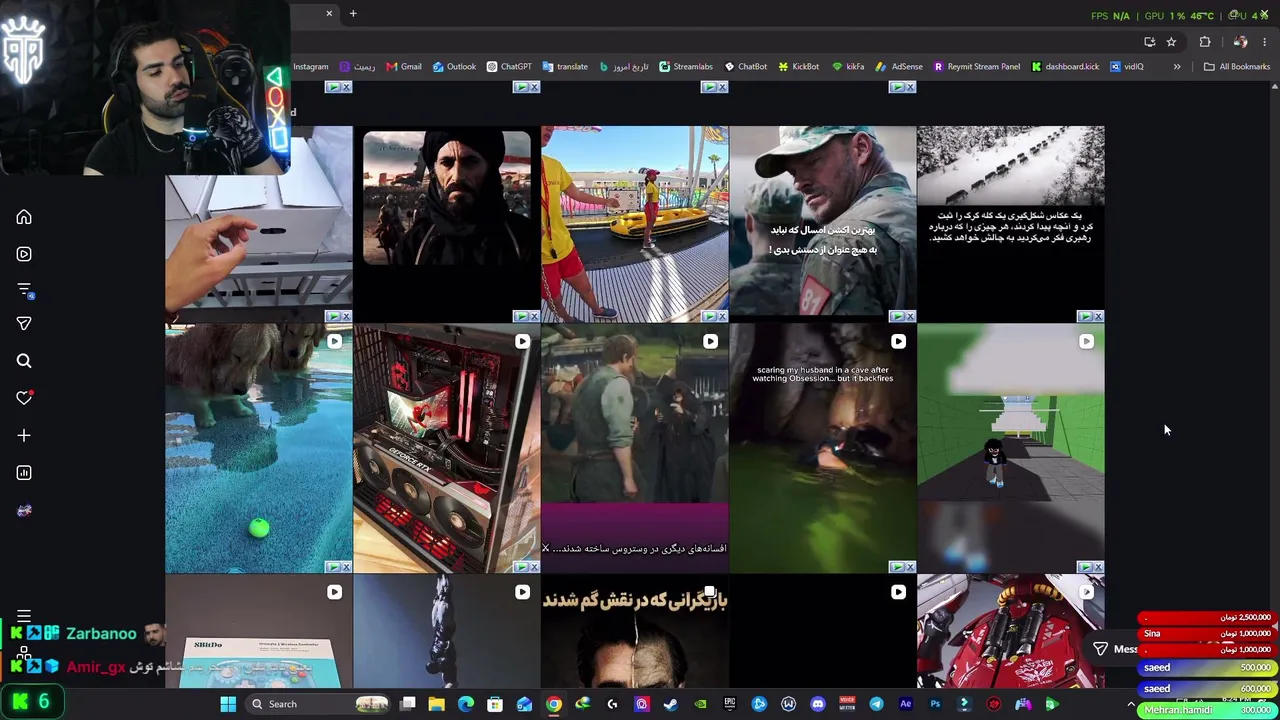This screenshot has width=1280, height=720.
Task: Open Microsoft Store from taskbar
Action: [495, 704]
